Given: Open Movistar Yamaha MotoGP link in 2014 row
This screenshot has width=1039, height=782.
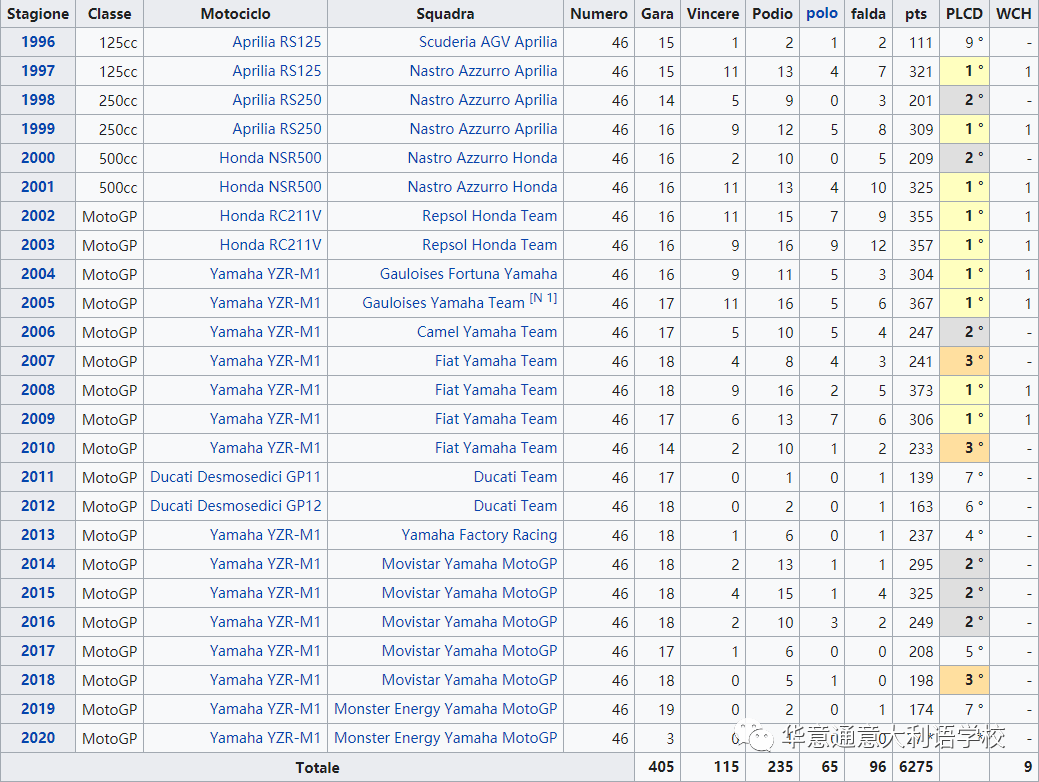Looking at the screenshot, I should [x=469, y=564].
